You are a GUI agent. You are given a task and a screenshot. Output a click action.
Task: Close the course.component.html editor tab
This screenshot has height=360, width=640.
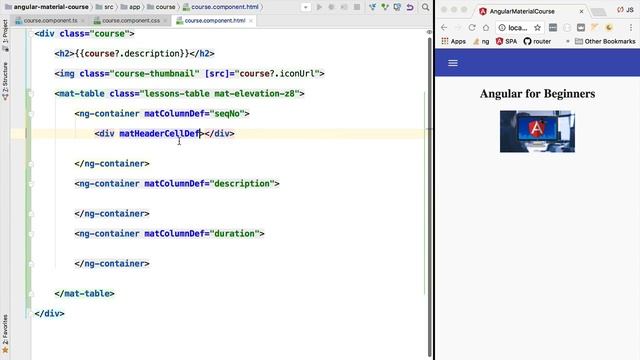tap(251, 20)
